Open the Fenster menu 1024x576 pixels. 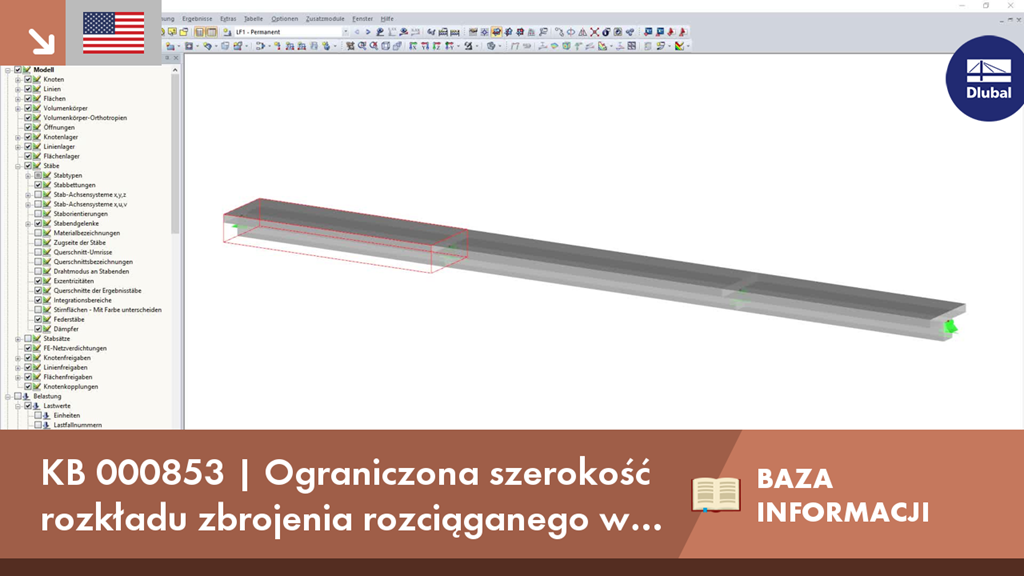coord(362,19)
